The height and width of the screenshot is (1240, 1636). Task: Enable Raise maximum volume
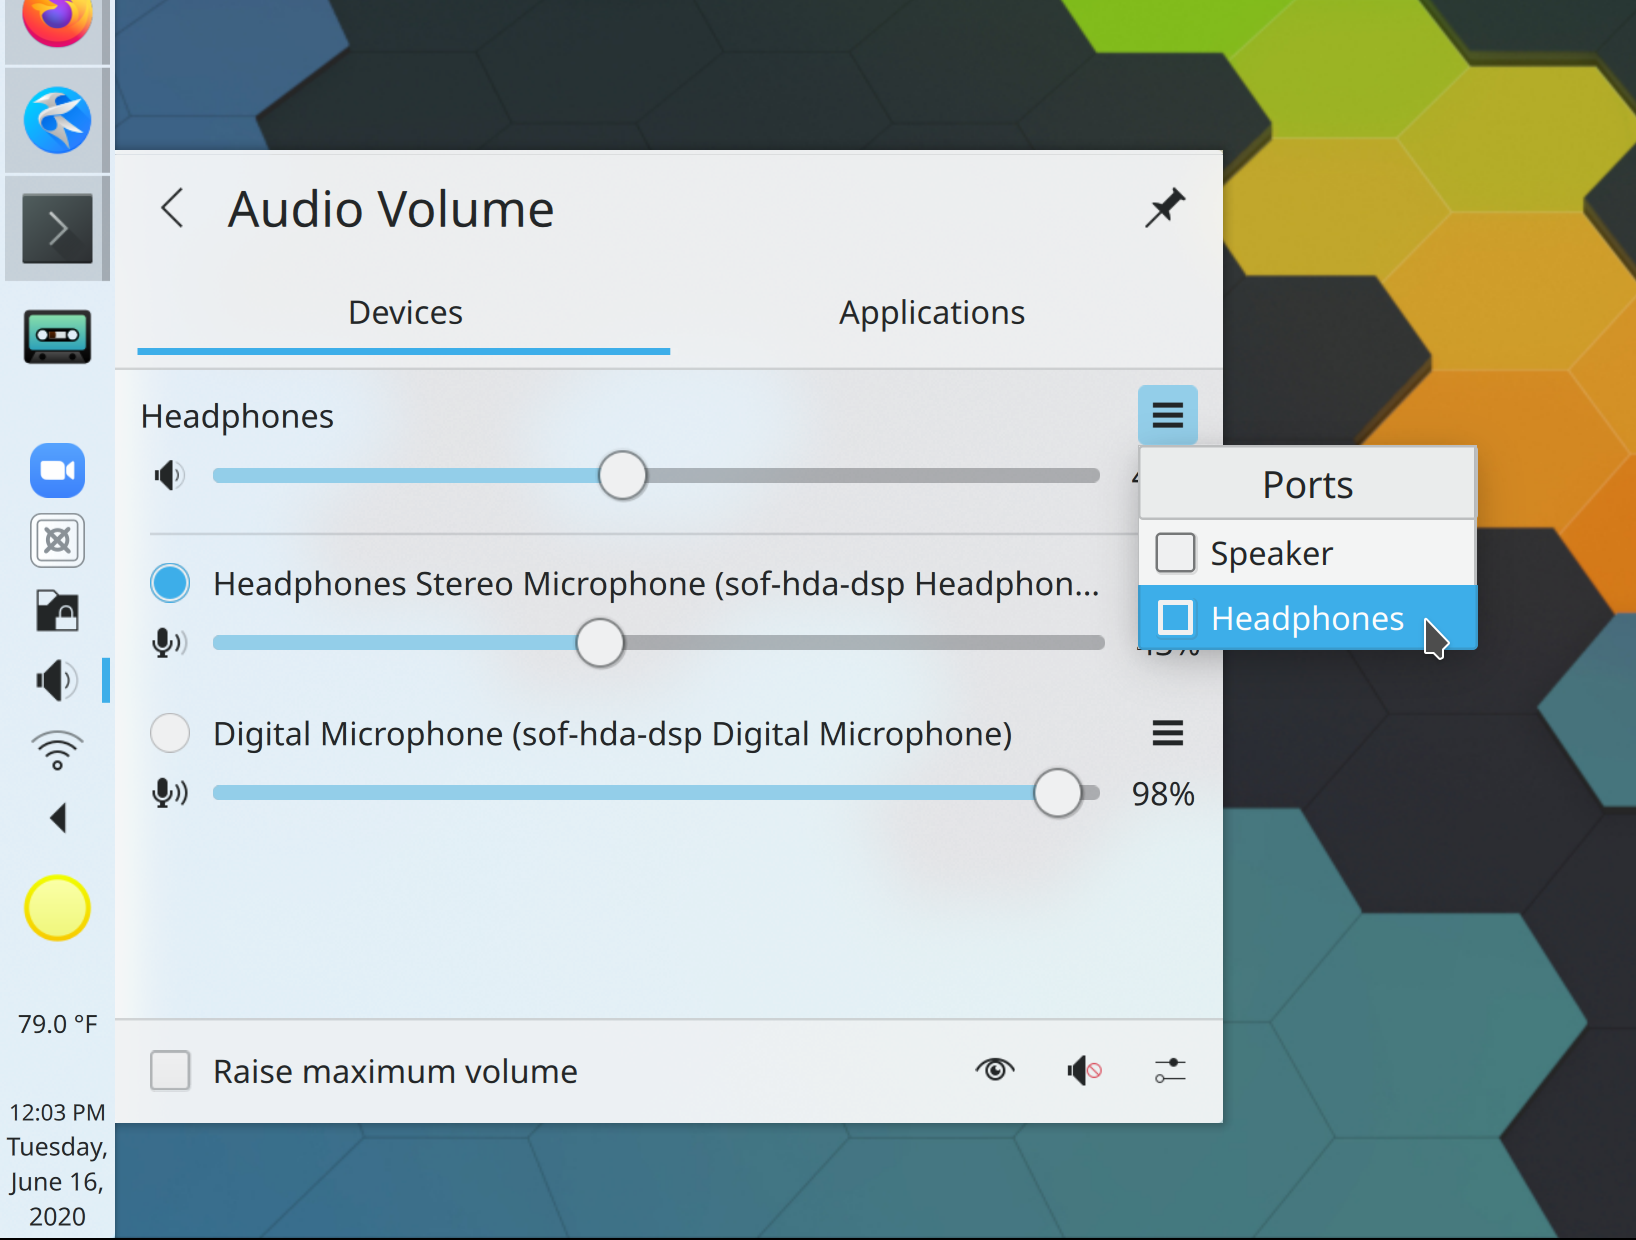click(x=170, y=1070)
